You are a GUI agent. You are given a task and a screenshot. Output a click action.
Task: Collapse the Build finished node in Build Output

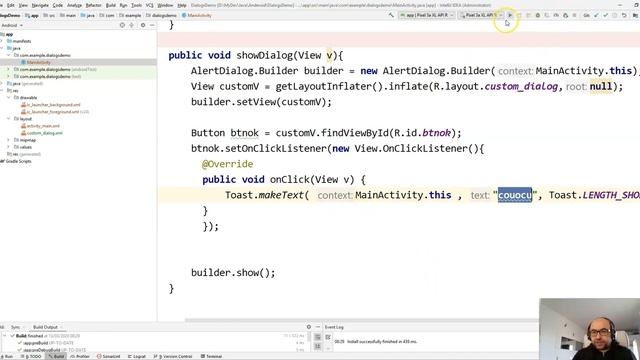(5, 336)
